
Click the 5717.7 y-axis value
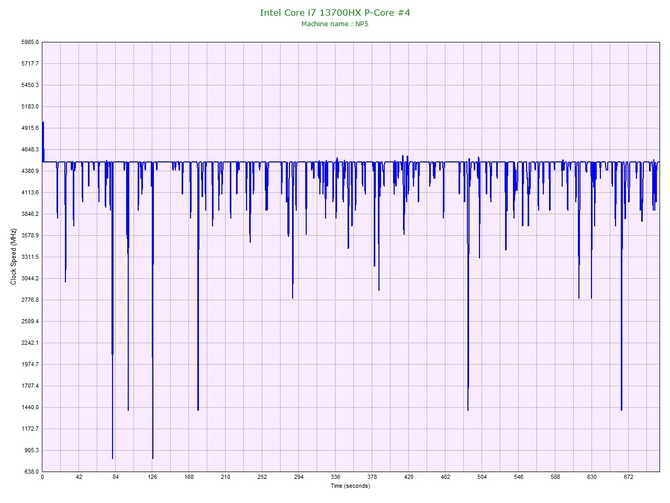(x=30, y=64)
